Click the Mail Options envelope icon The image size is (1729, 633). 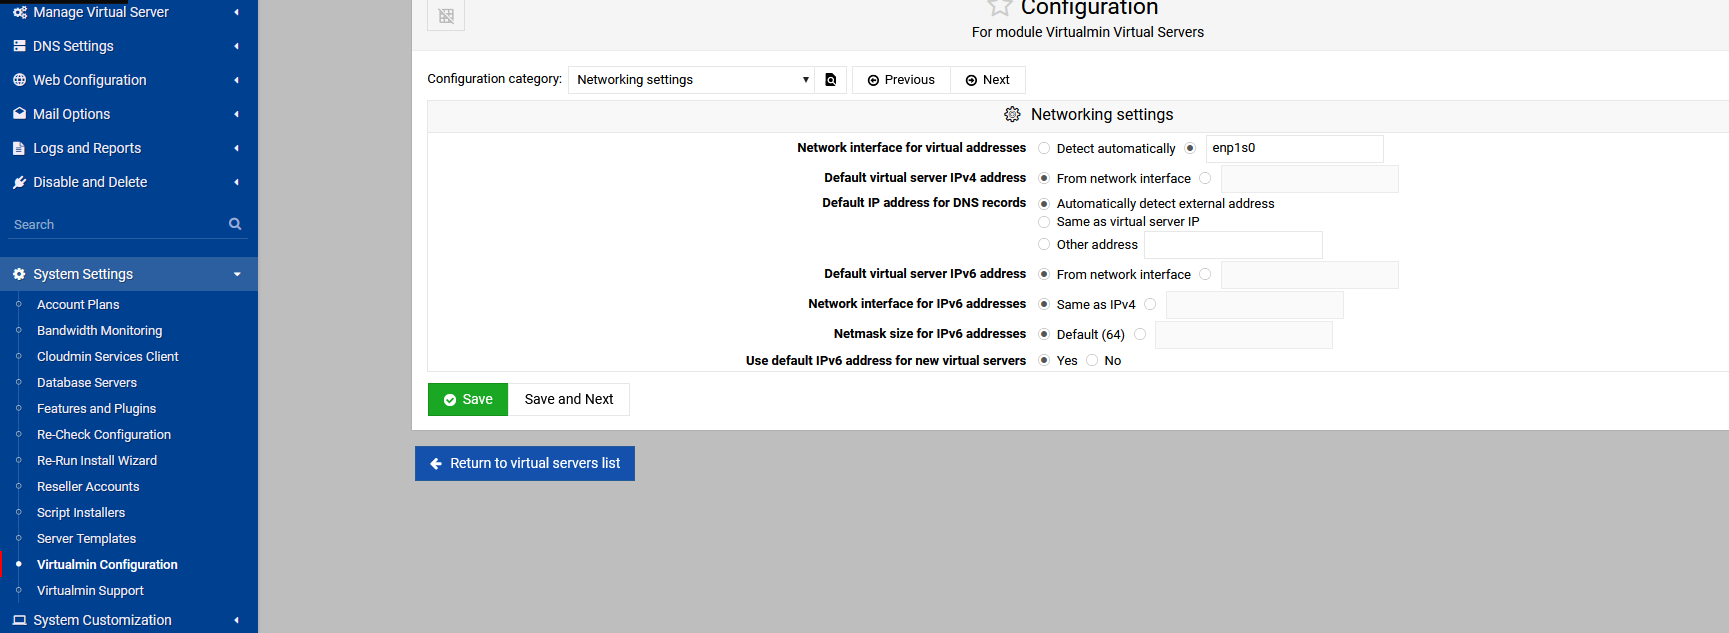pos(19,114)
